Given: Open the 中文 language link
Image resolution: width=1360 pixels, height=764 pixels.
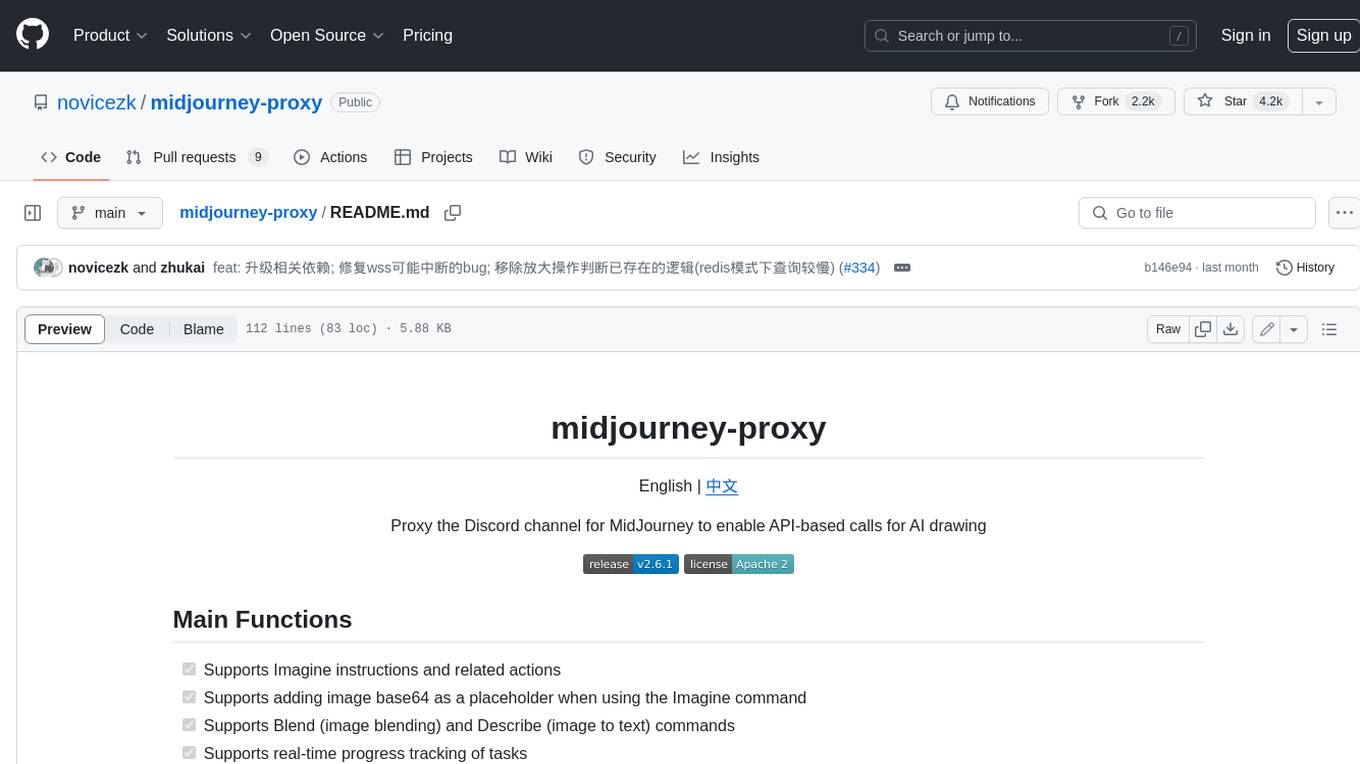Looking at the screenshot, I should [x=721, y=486].
